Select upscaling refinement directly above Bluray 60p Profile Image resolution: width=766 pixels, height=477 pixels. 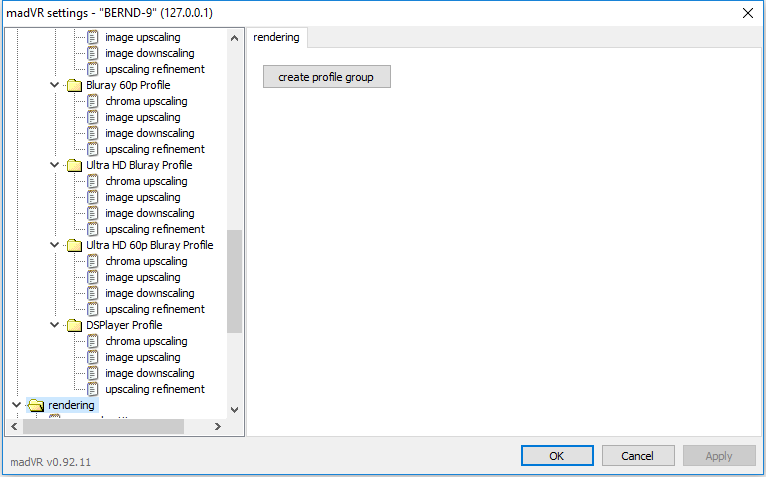[x=155, y=69]
